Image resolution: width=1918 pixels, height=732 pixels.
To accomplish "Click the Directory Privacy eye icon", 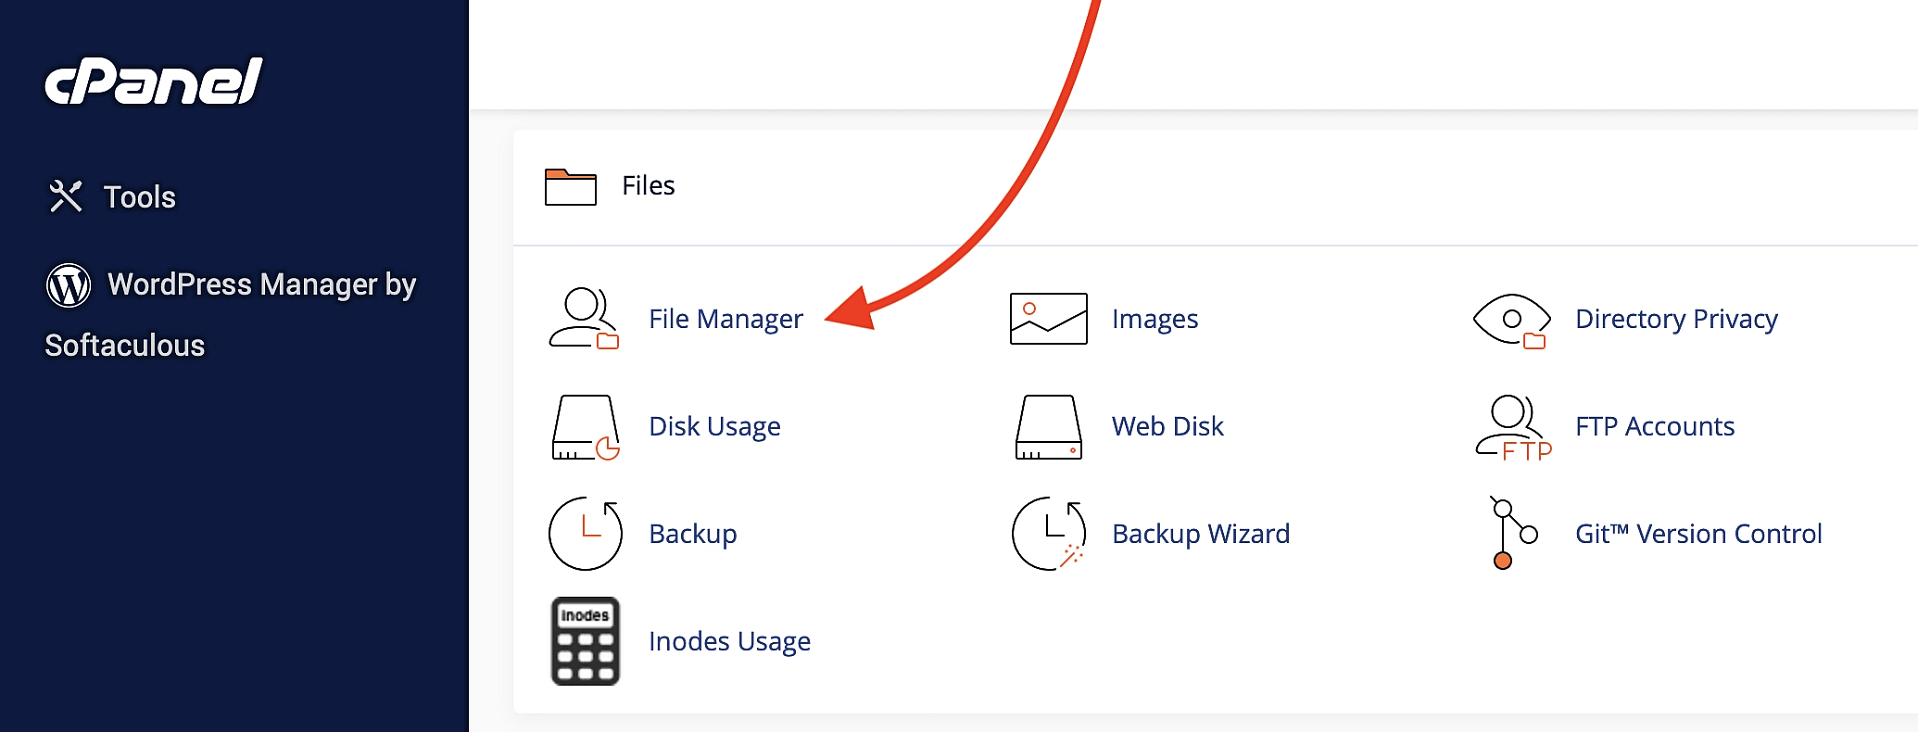I will [x=1512, y=320].
